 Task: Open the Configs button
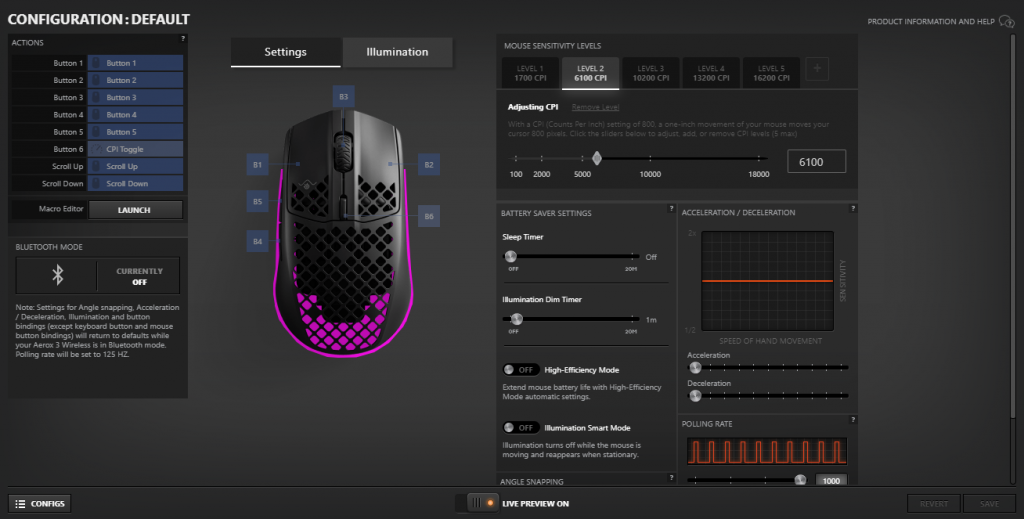click(x=40, y=504)
